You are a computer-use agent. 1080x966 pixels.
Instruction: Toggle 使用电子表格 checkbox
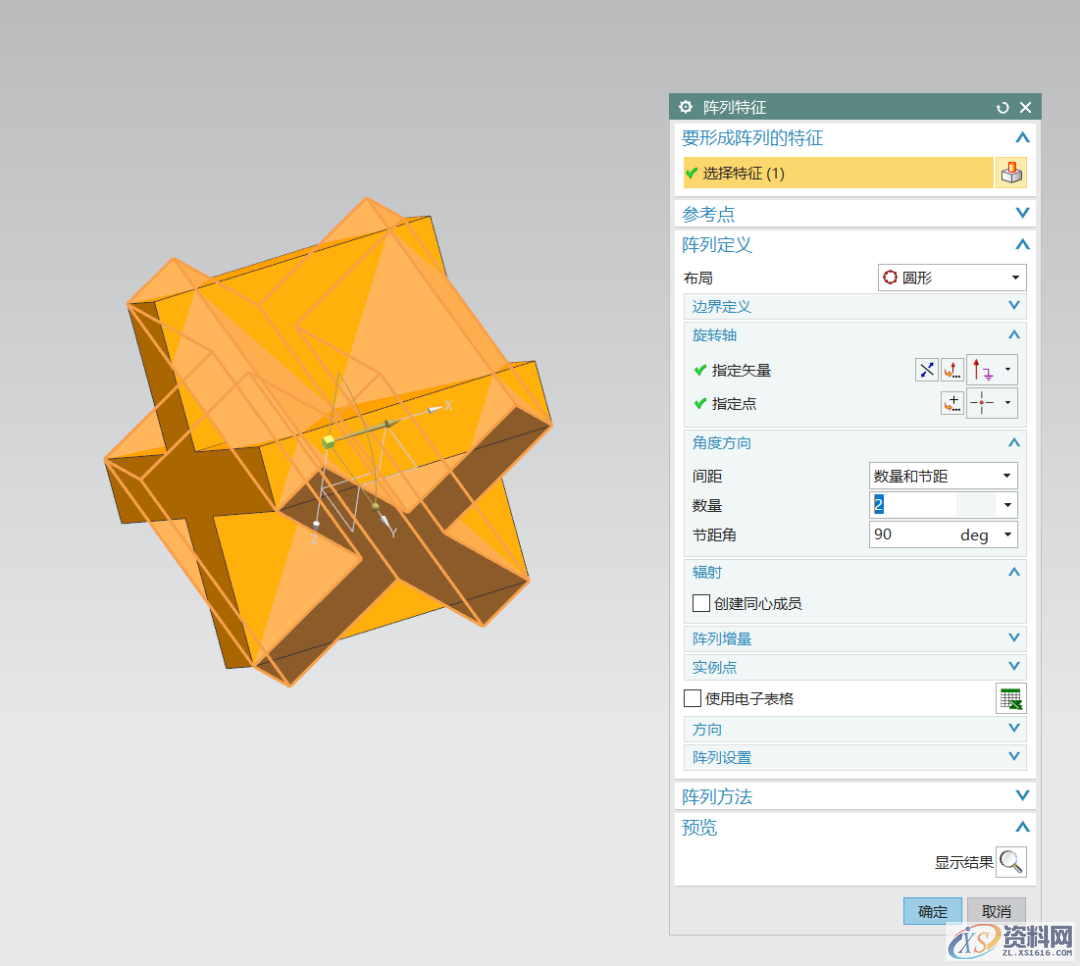692,699
